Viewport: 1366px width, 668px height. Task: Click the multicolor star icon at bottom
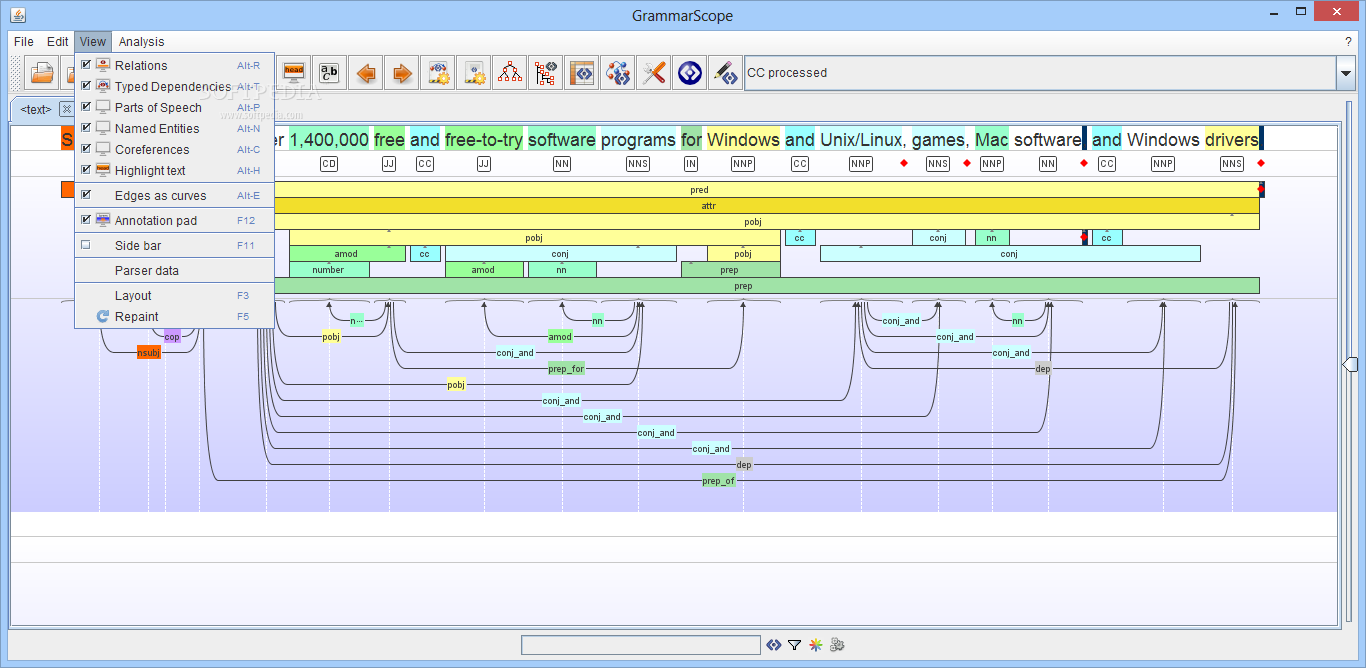[816, 645]
